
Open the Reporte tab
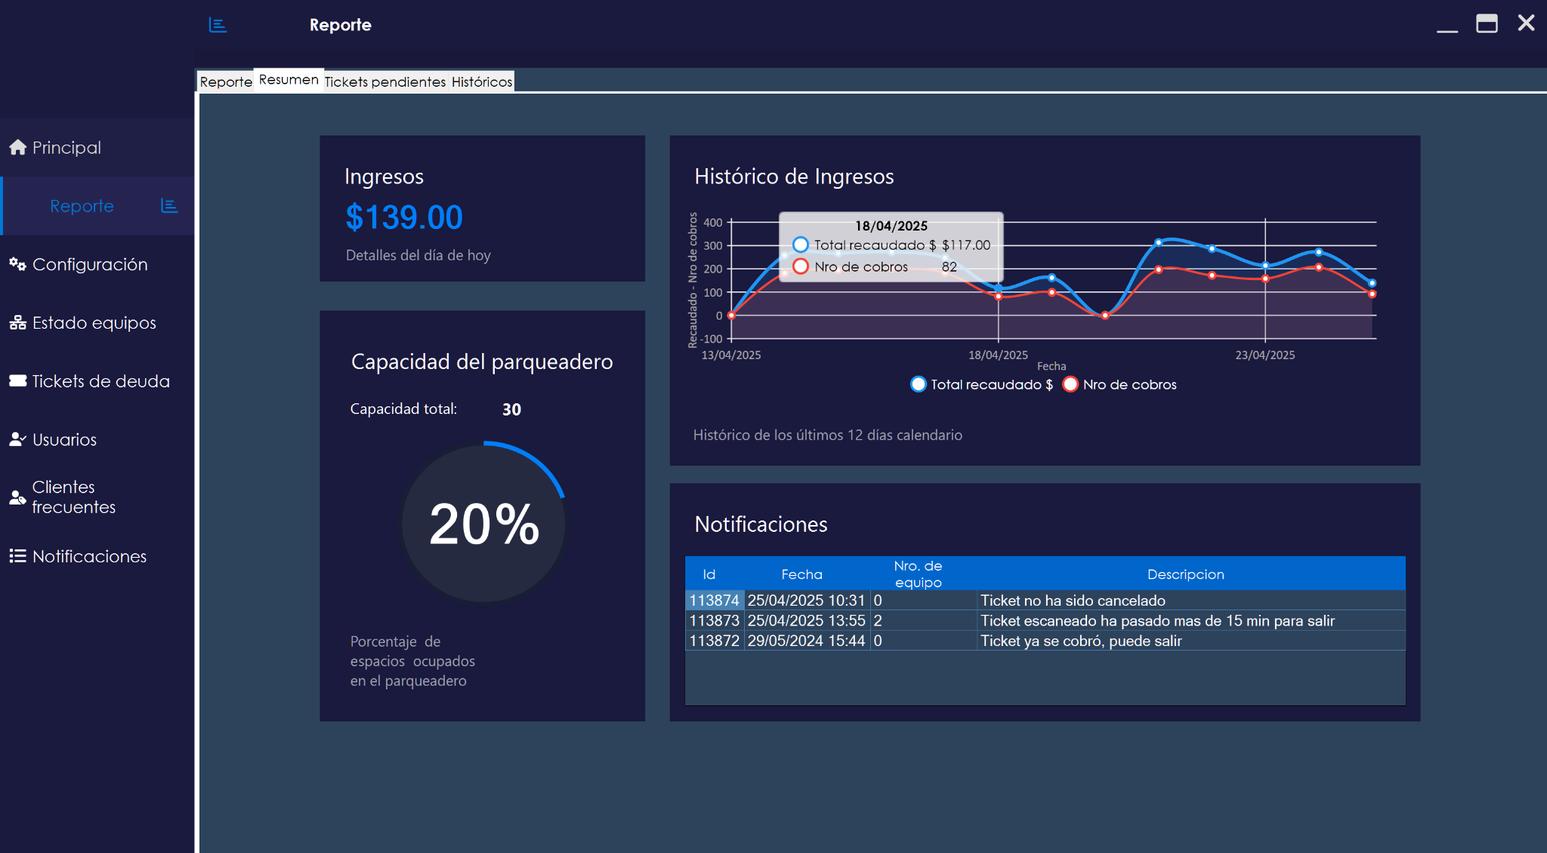(x=225, y=81)
